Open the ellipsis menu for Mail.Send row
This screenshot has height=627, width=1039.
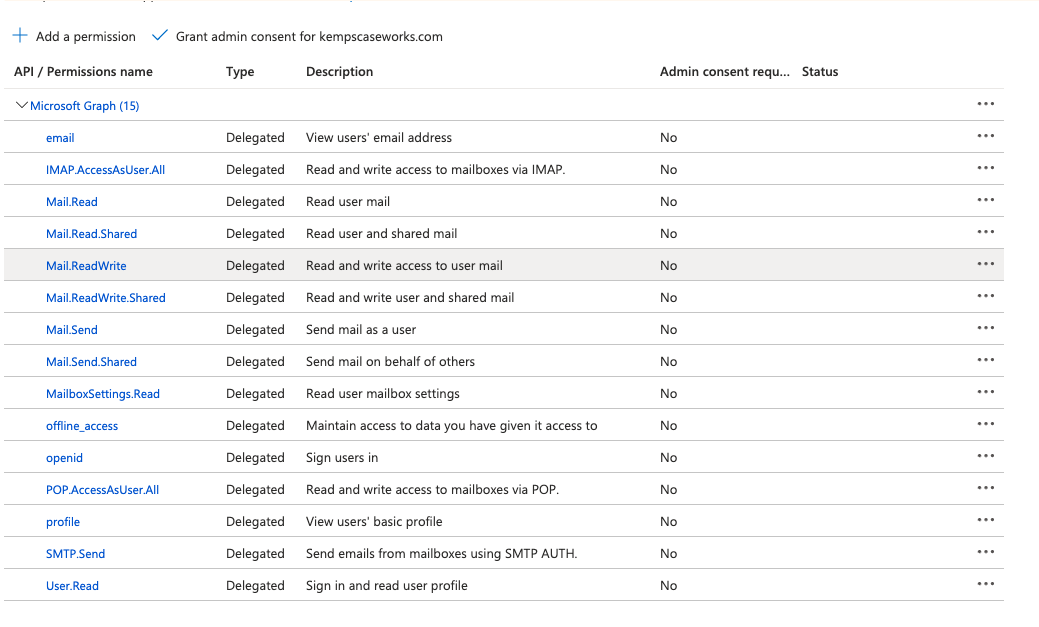coord(986,328)
